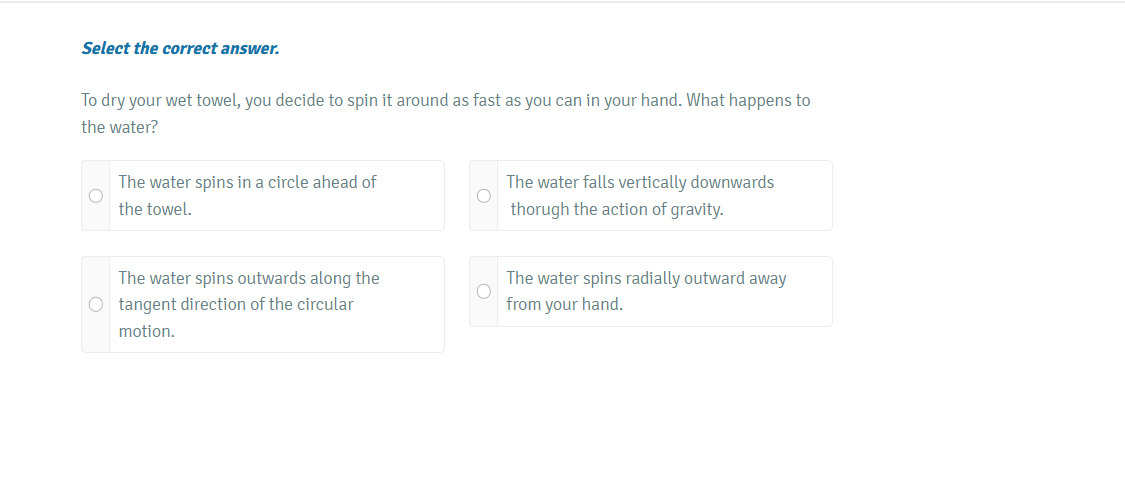
Task: Click the question's second line "the water?"
Action: point(120,128)
